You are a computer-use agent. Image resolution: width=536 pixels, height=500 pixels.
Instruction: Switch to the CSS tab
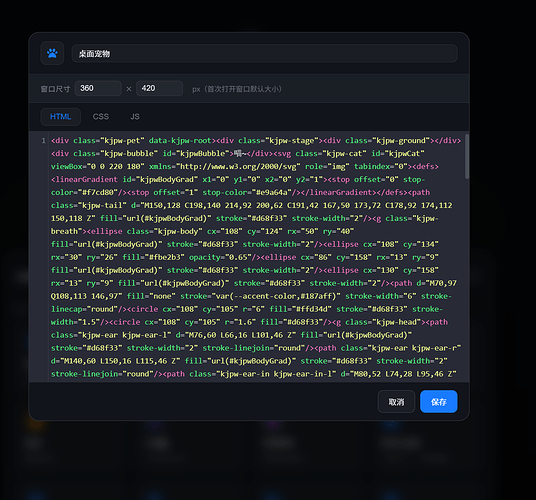coord(100,117)
